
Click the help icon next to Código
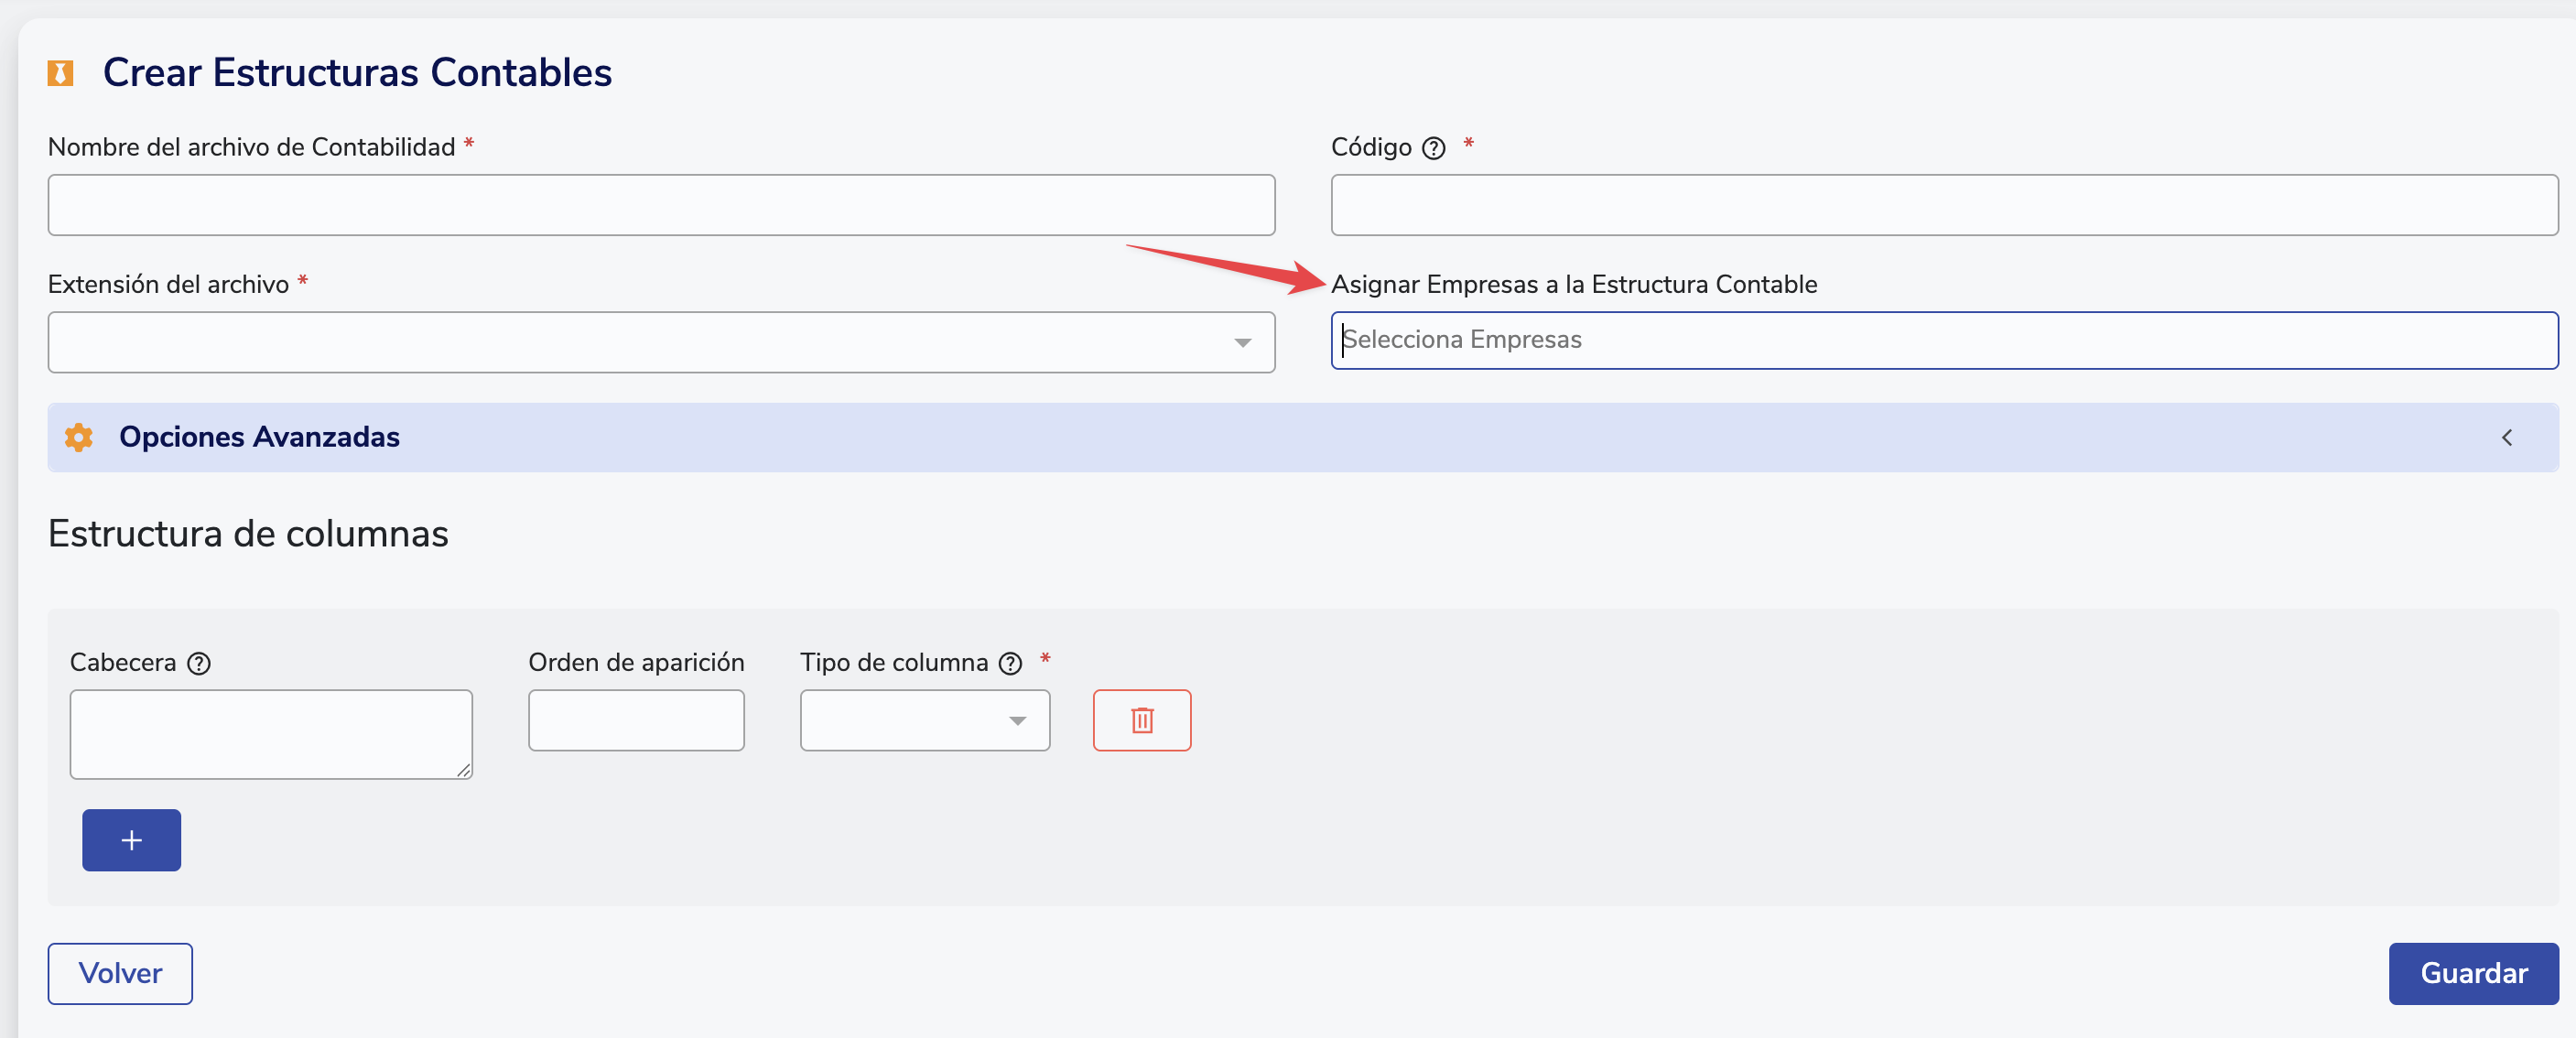pos(1433,148)
